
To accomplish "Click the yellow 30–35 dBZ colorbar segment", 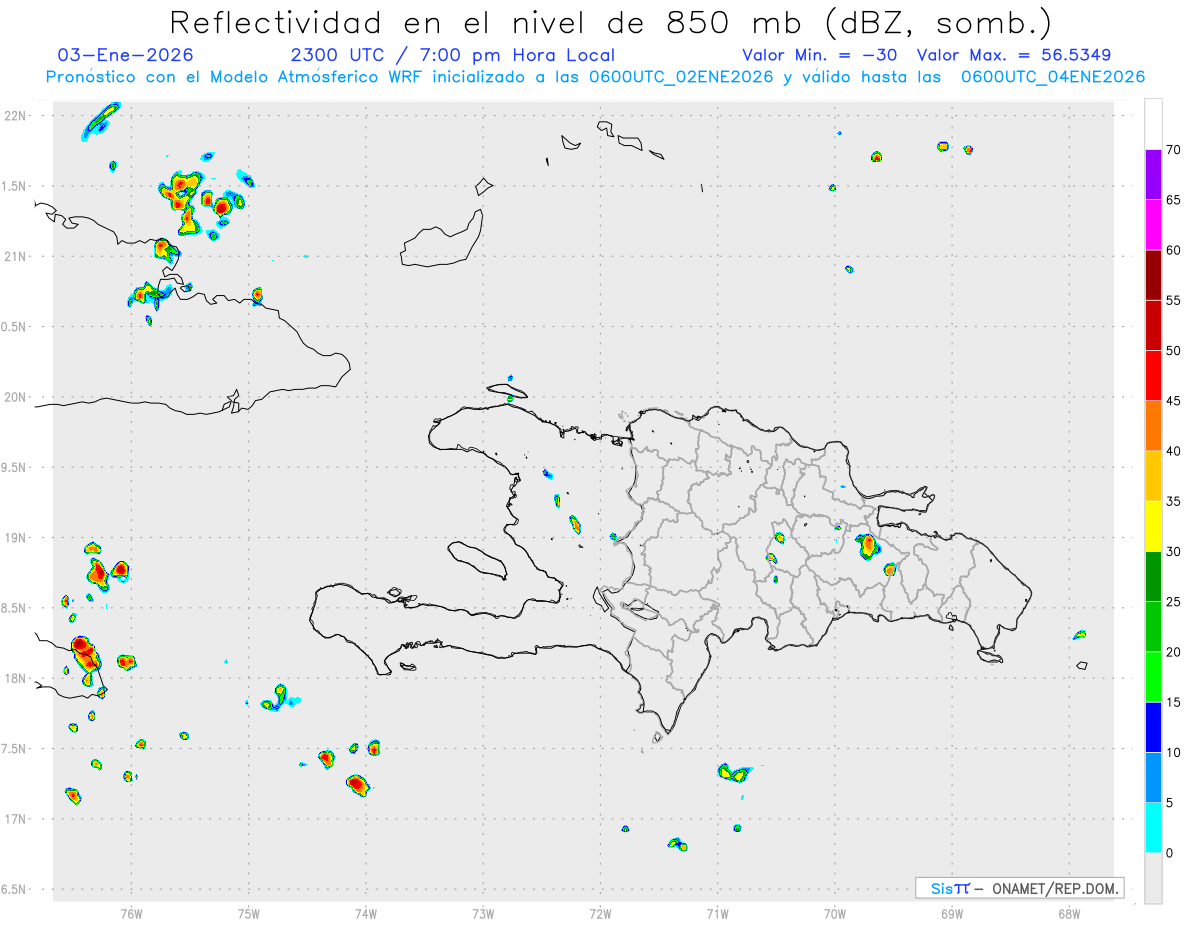I will click(1153, 526).
